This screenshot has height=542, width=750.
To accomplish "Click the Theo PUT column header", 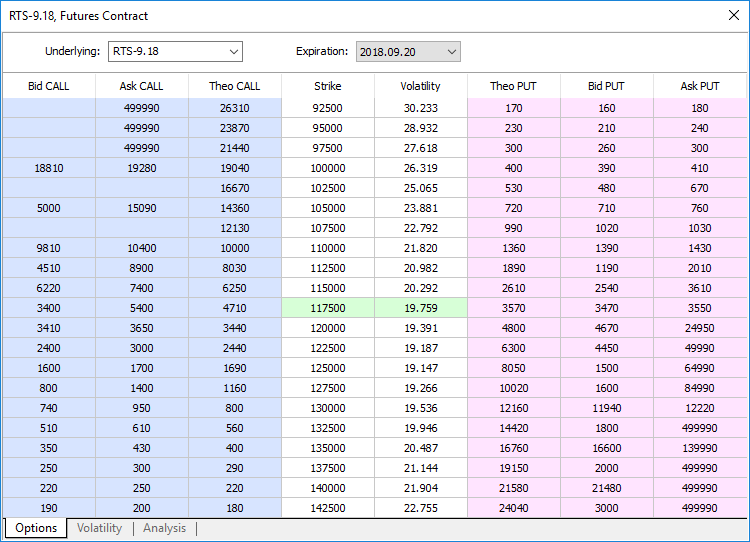I will pos(513,86).
